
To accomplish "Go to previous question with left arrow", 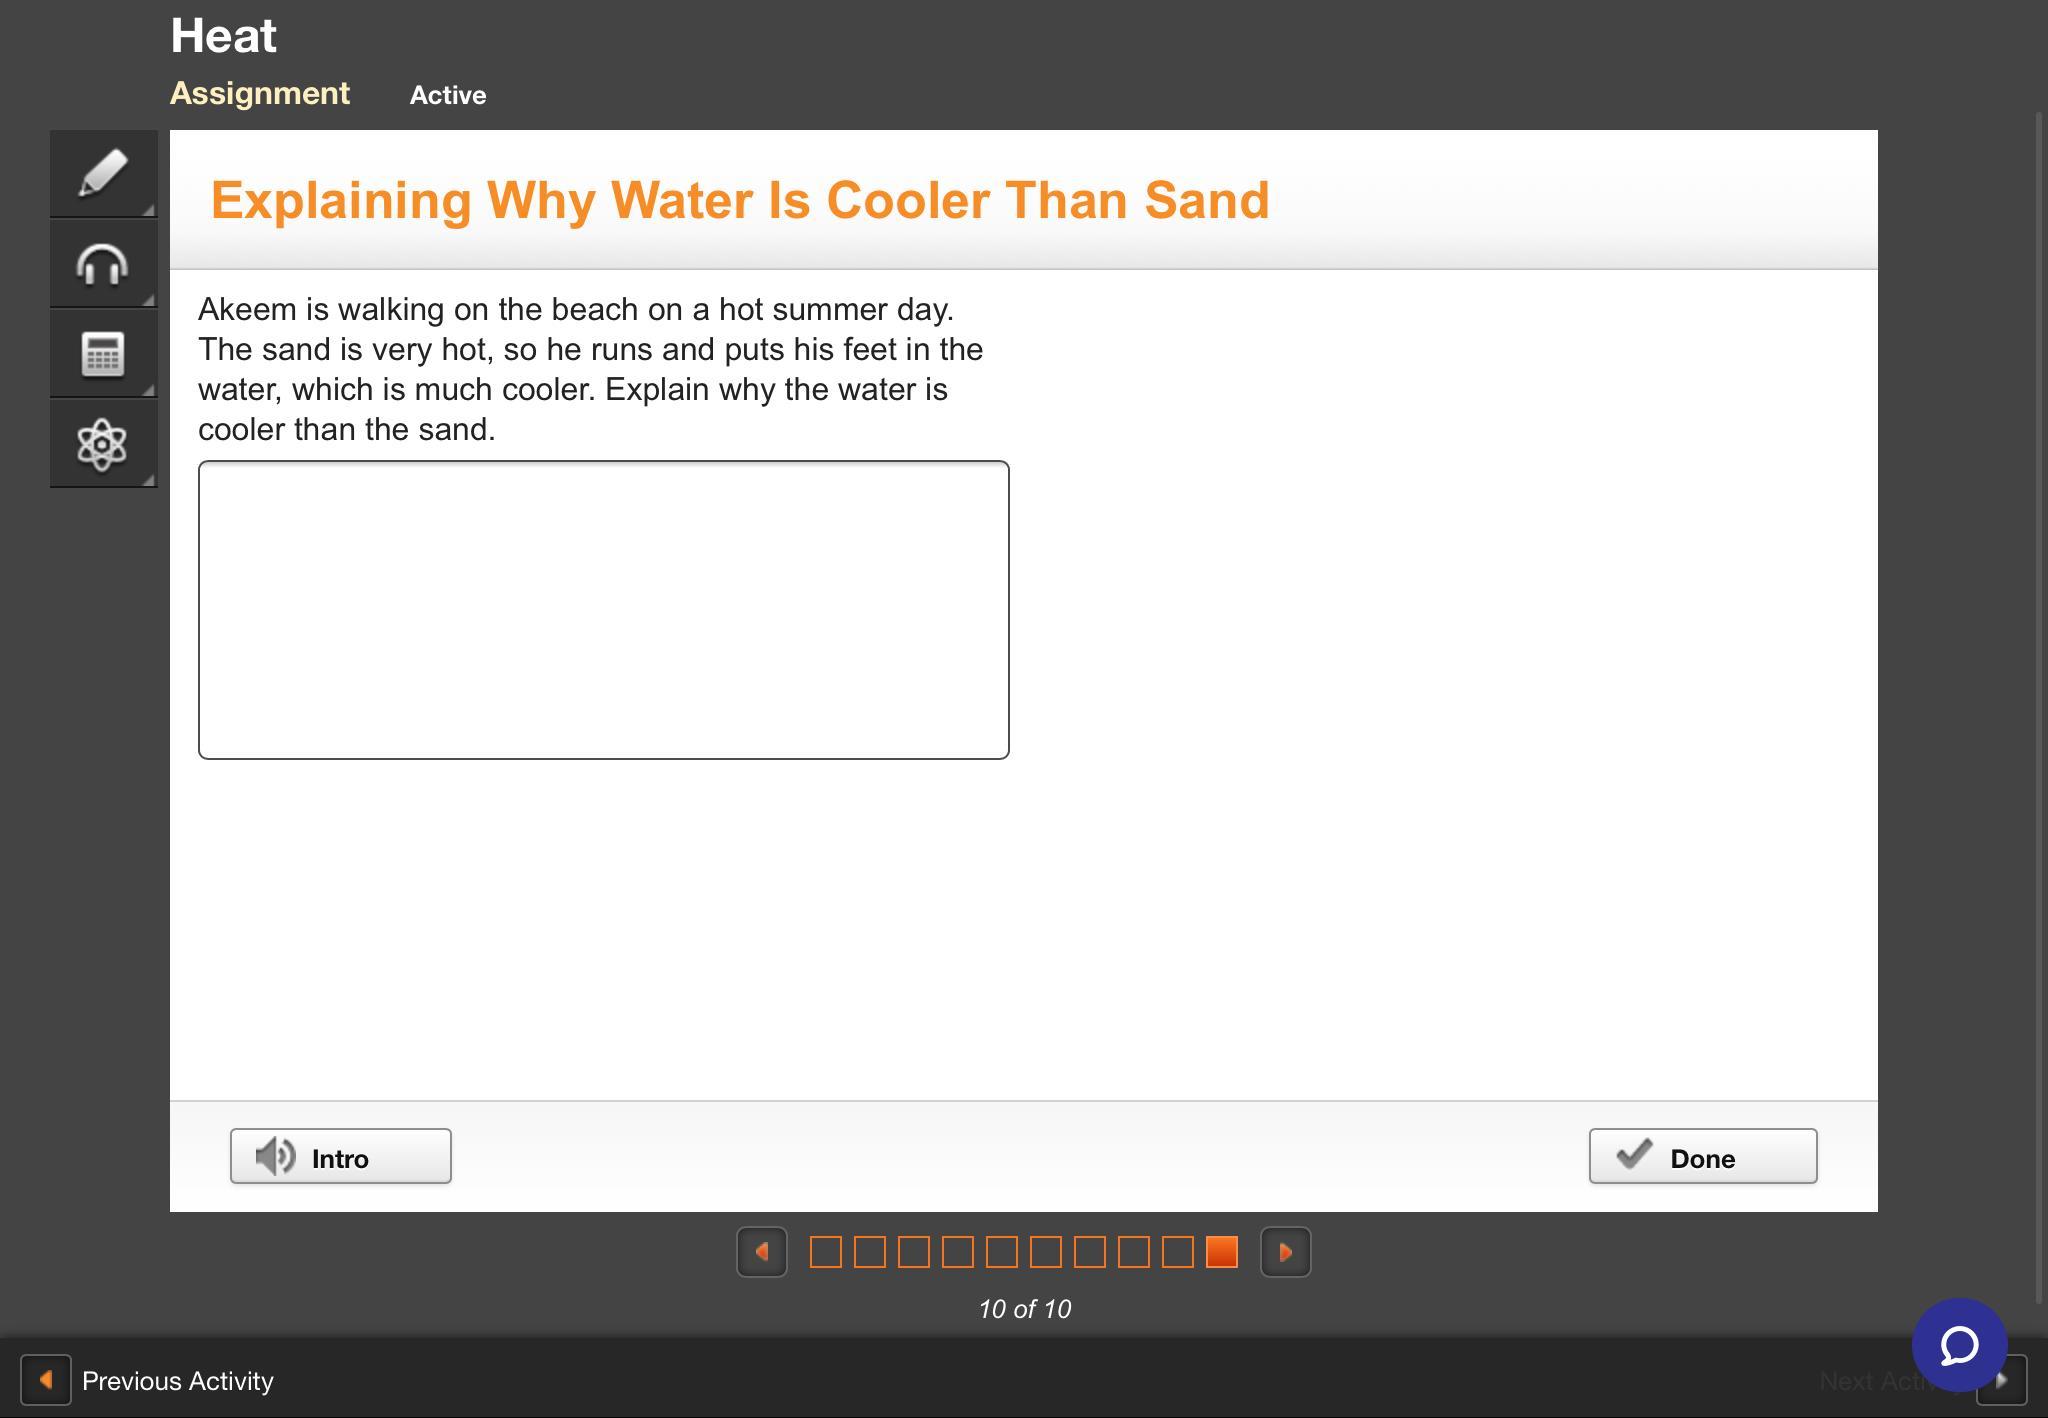I will [762, 1252].
